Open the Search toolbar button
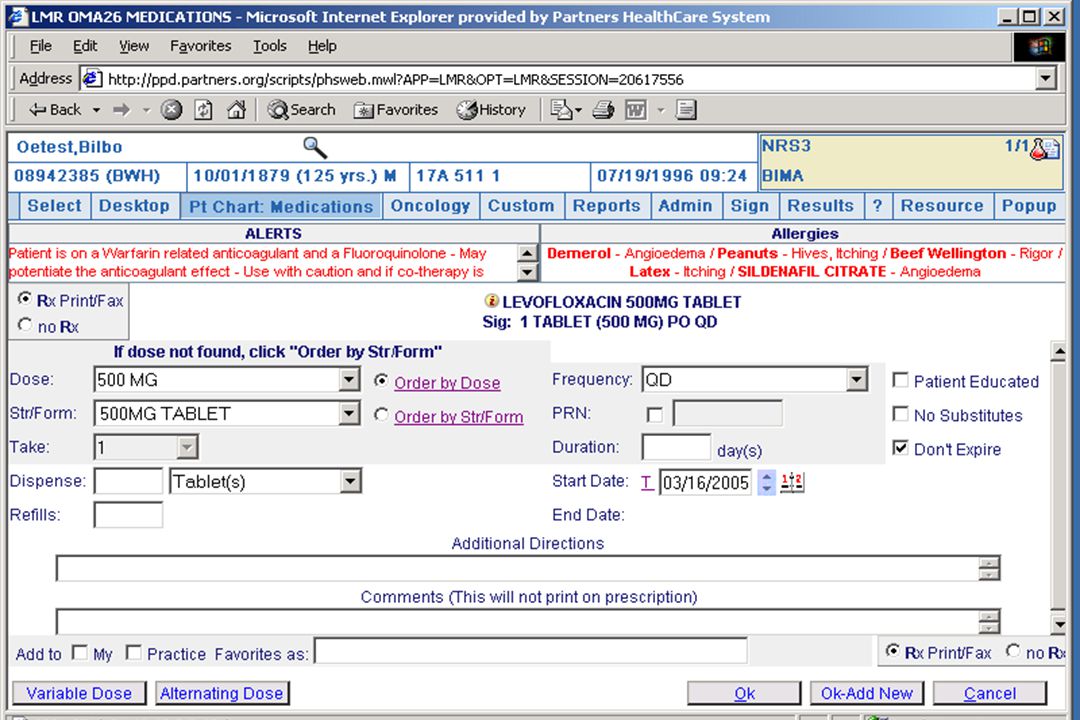This screenshot has width=1080, height=720. tap(302, 110)
